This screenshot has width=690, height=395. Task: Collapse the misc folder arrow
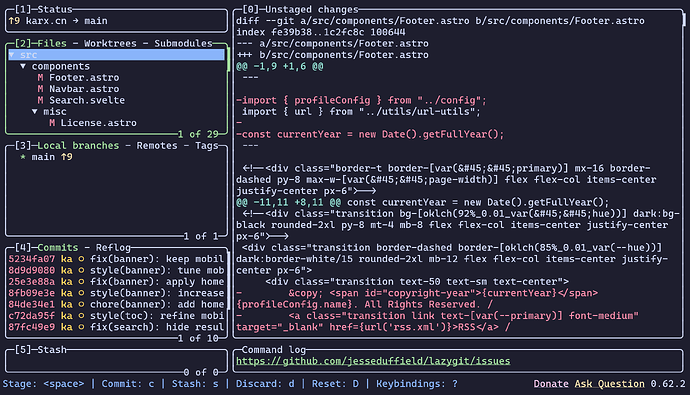pyautogui.click(x=35, y=112)
